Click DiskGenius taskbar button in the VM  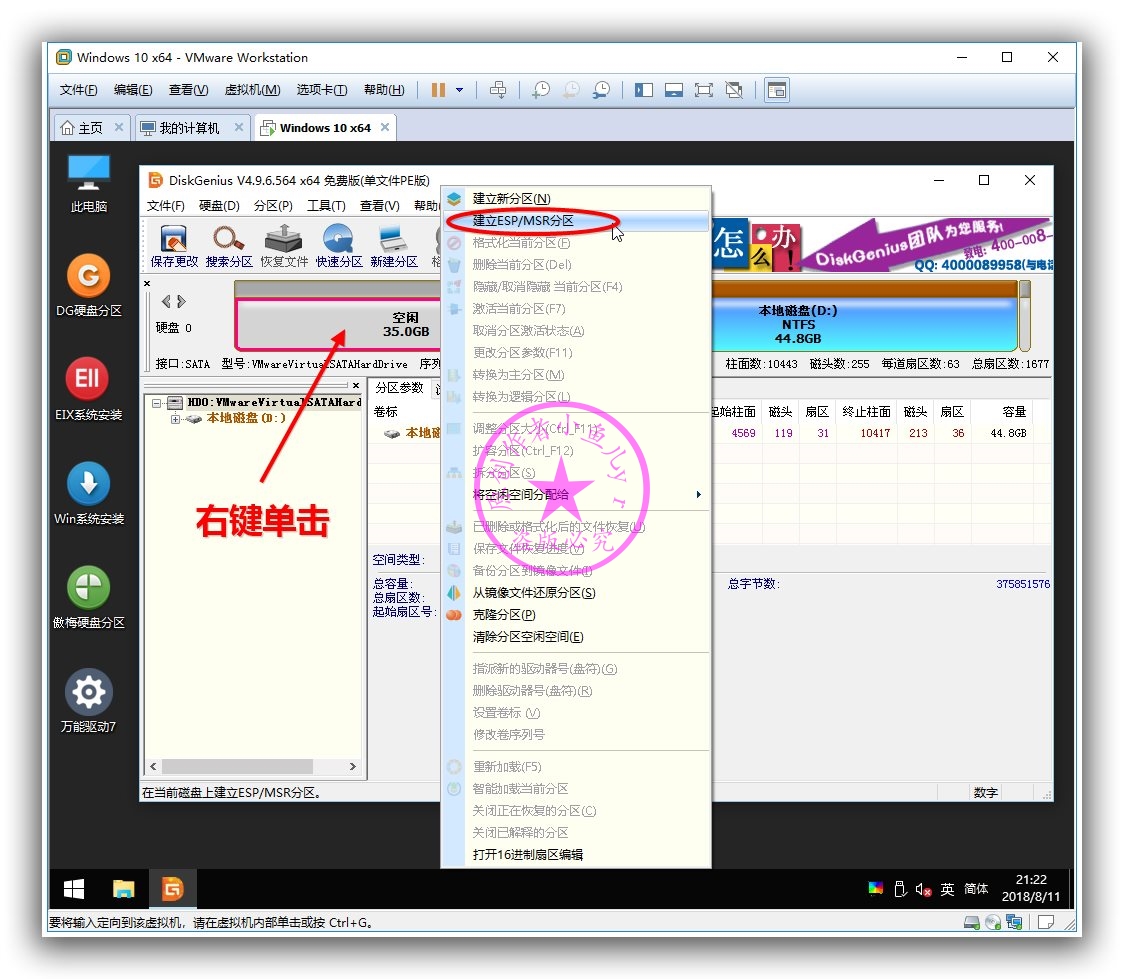click(x=172, y=889)
